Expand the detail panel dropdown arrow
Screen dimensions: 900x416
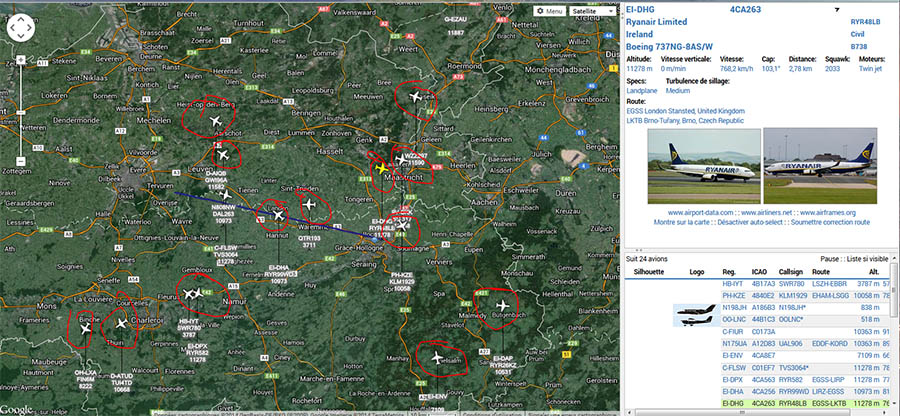837,10
